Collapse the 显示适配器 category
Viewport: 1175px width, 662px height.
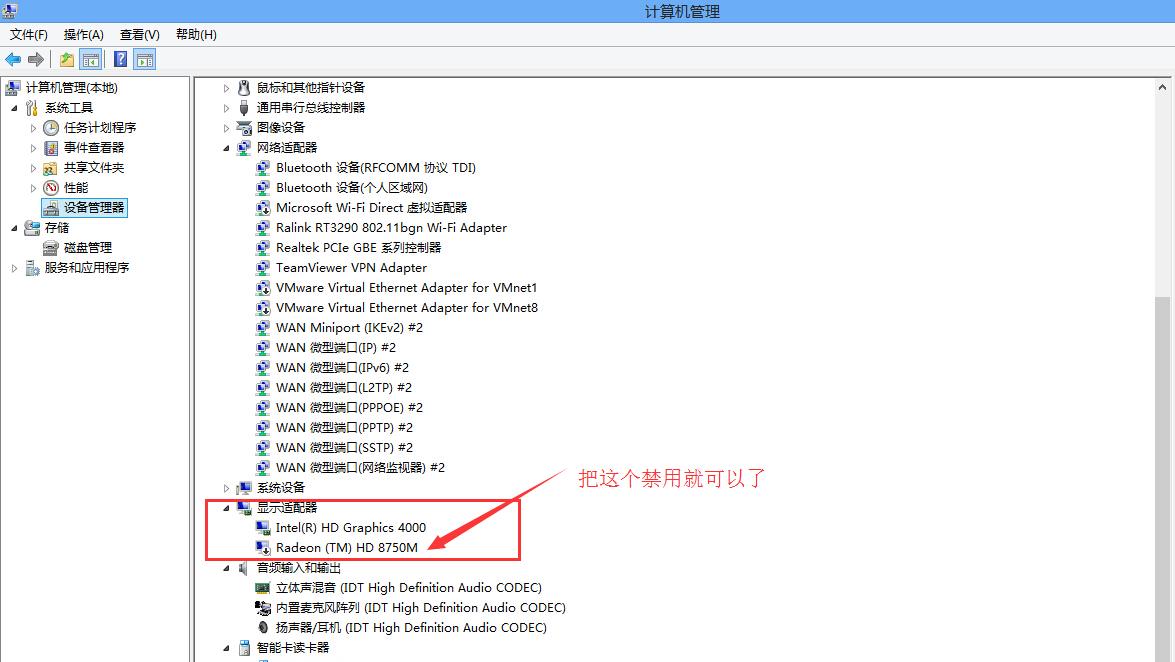coord(226,507)
